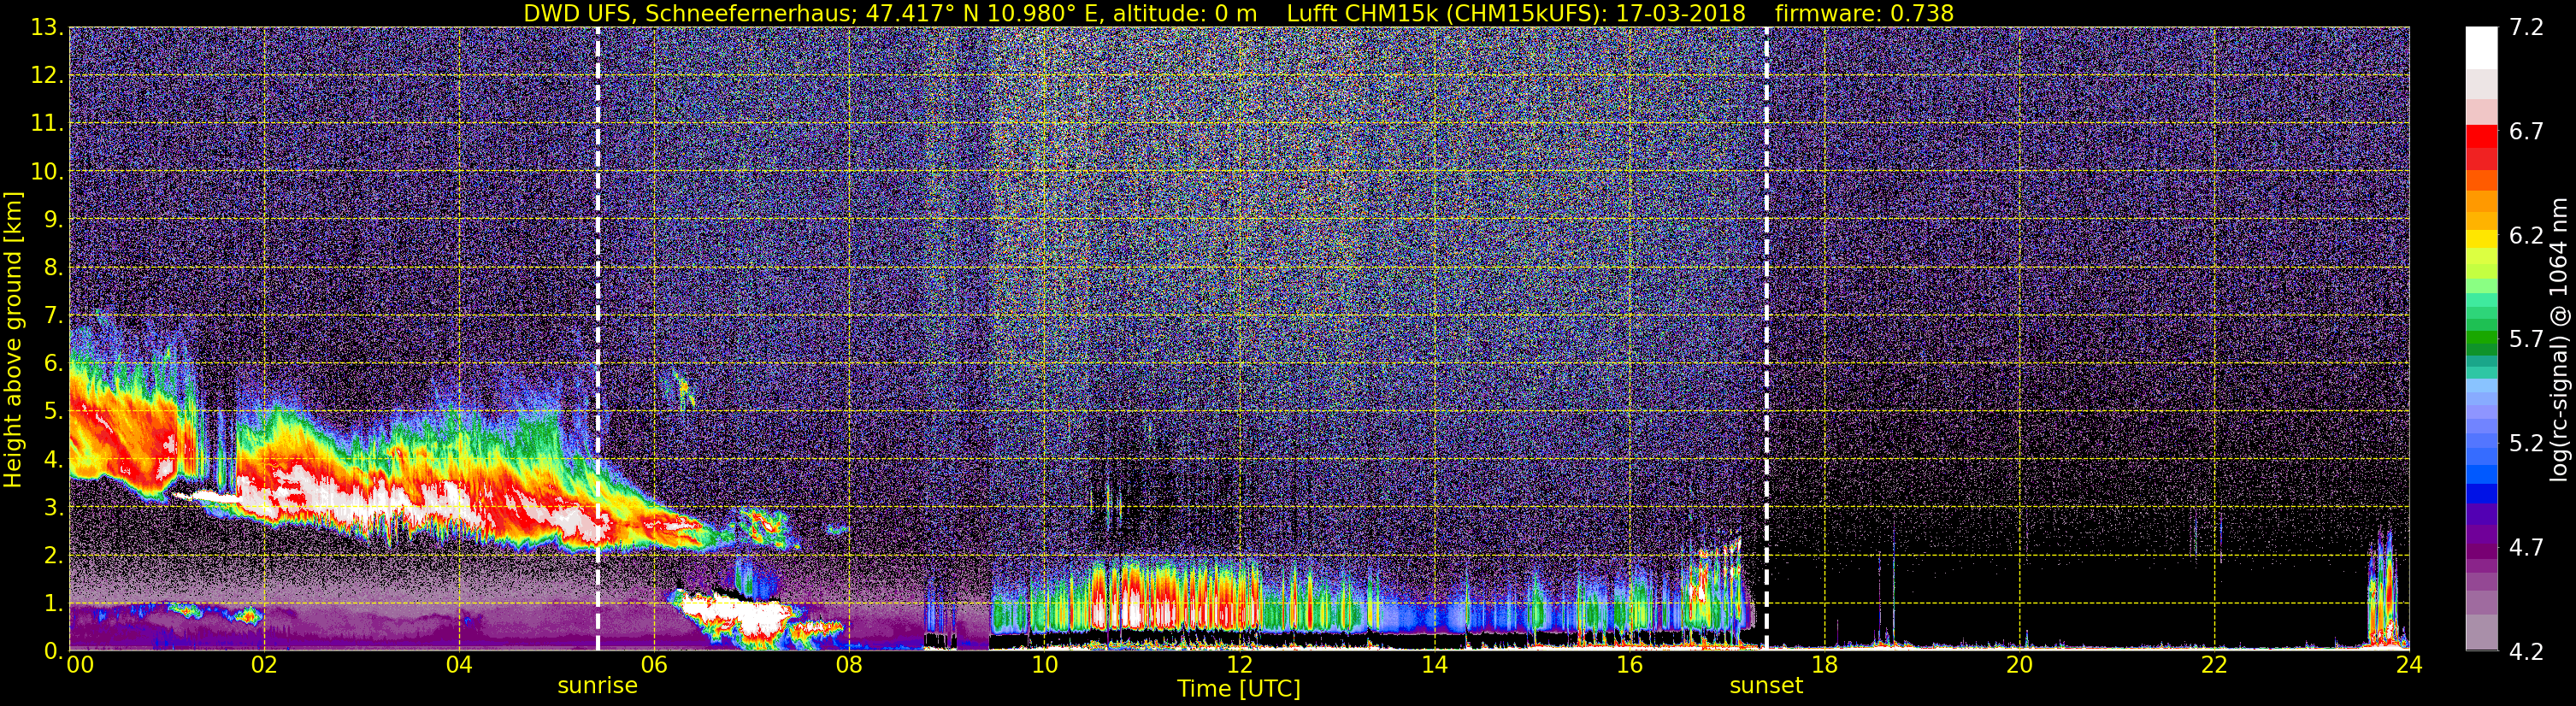This screenshot has width=2576, height=706.
Task: Click the x-axis tick label '04'
Action: [459, 665]
